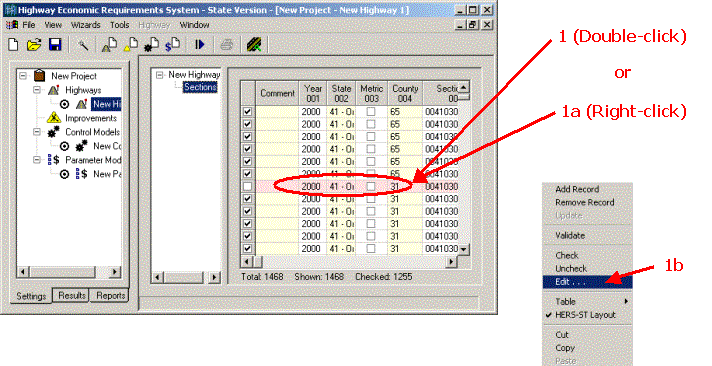
Task: Activate the radio circle beside New Hi
Action: [x=64, y=104]
